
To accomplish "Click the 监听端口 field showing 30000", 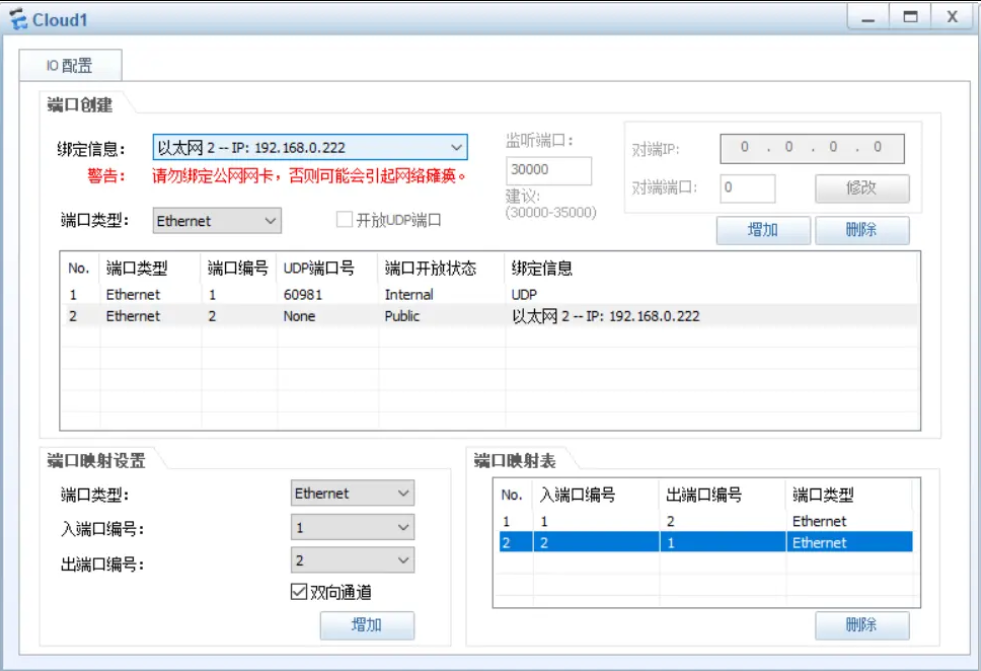I will [x=548, y=170].
